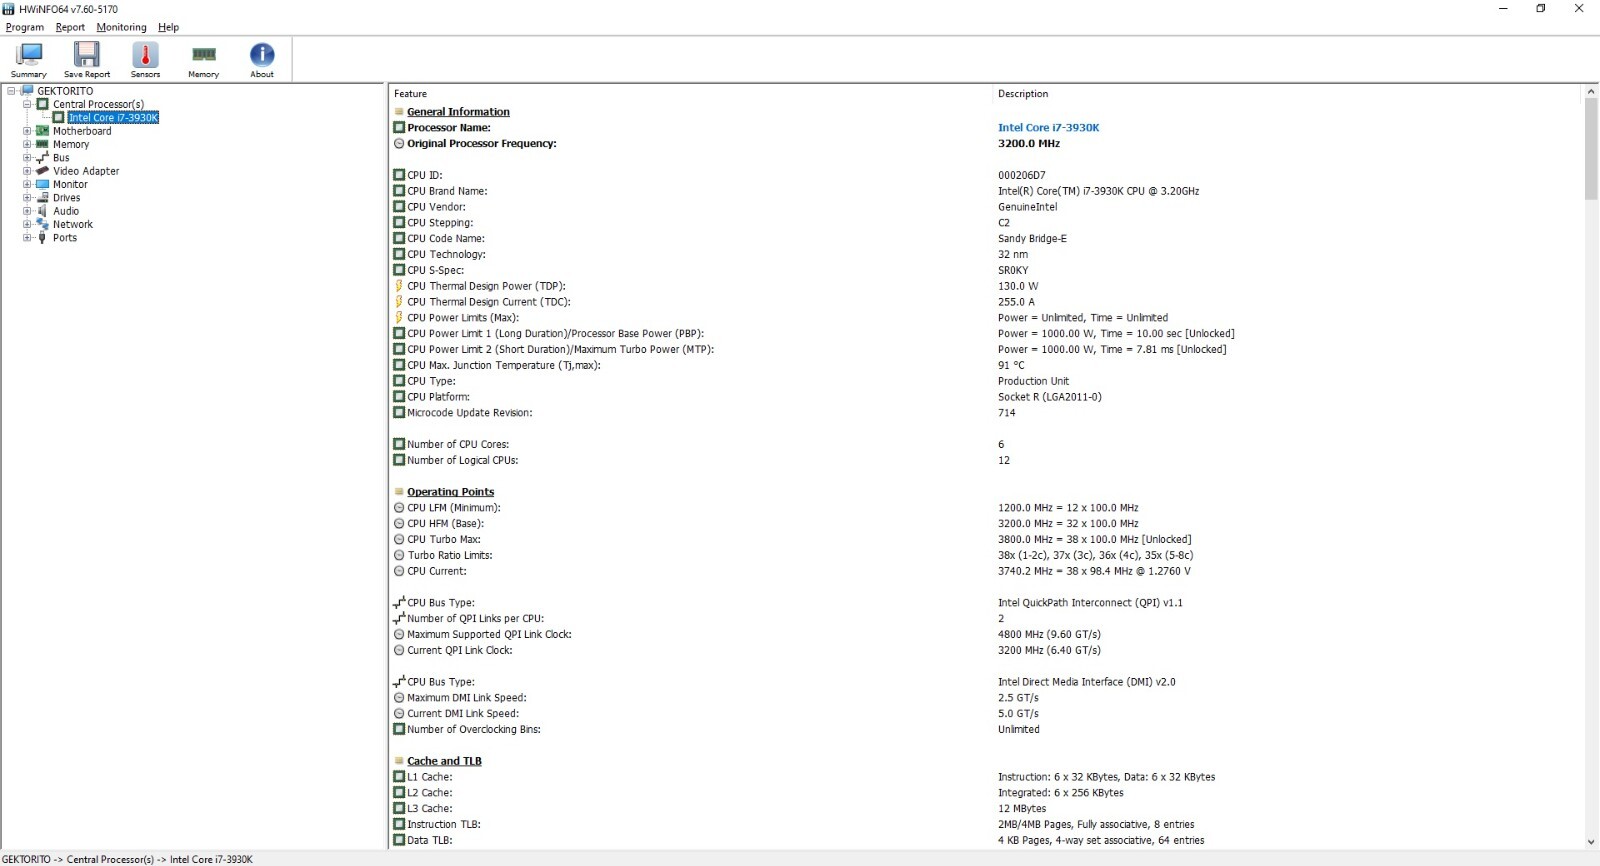Screen dimensions: 1600x866
Task: Click the Thermal Design Current lightning icon
Action: pos(399,302)
